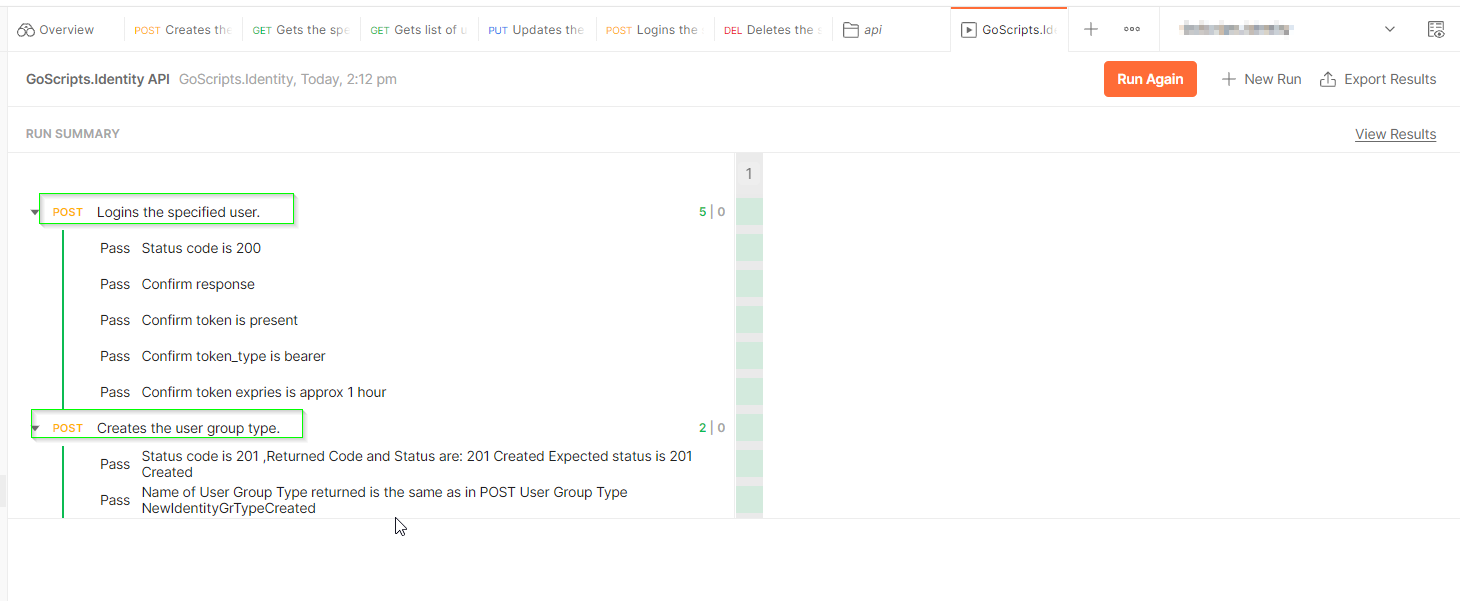Add a new tab with plus icon
This screenshot has height=601, width=1460.
[1091, 30]
